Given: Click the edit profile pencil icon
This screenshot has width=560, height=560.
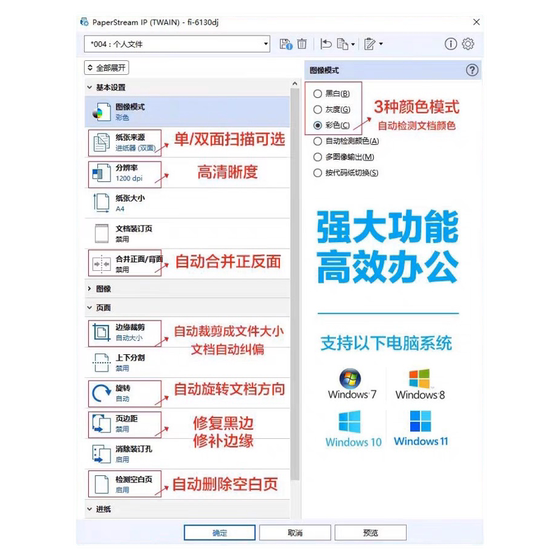Looking at the screenshot, I should 370,44.
